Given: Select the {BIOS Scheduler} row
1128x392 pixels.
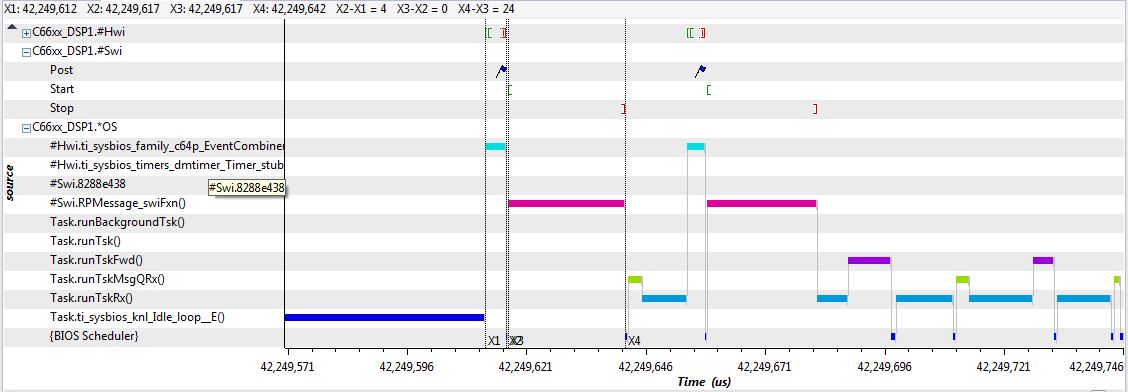Looking at the screenshot, I should click(94, 336).
